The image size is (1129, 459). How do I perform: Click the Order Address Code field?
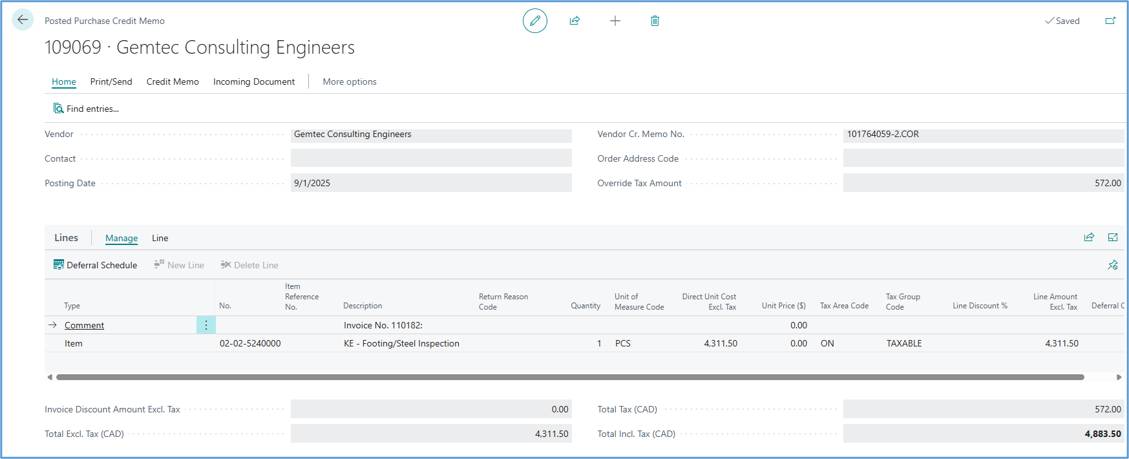tap(983, 159)
